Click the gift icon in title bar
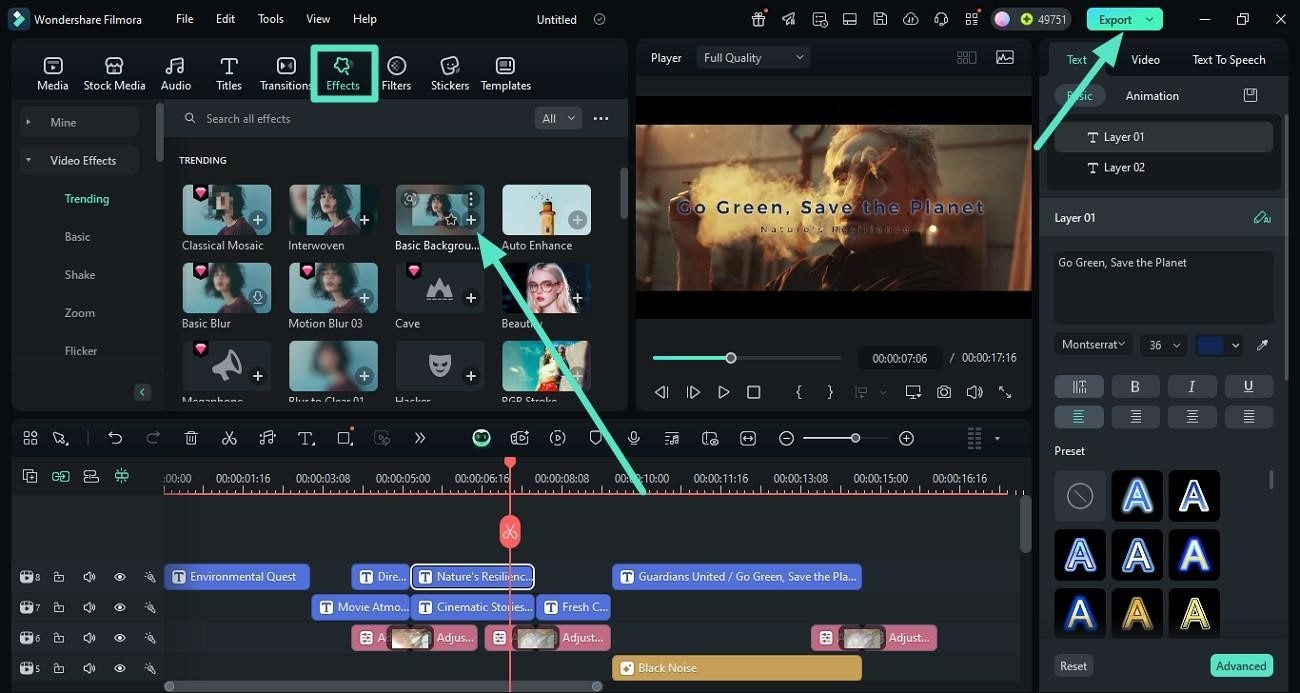Image resolution: width=1300 pixels, height=693 pixels. coord(759,19)
